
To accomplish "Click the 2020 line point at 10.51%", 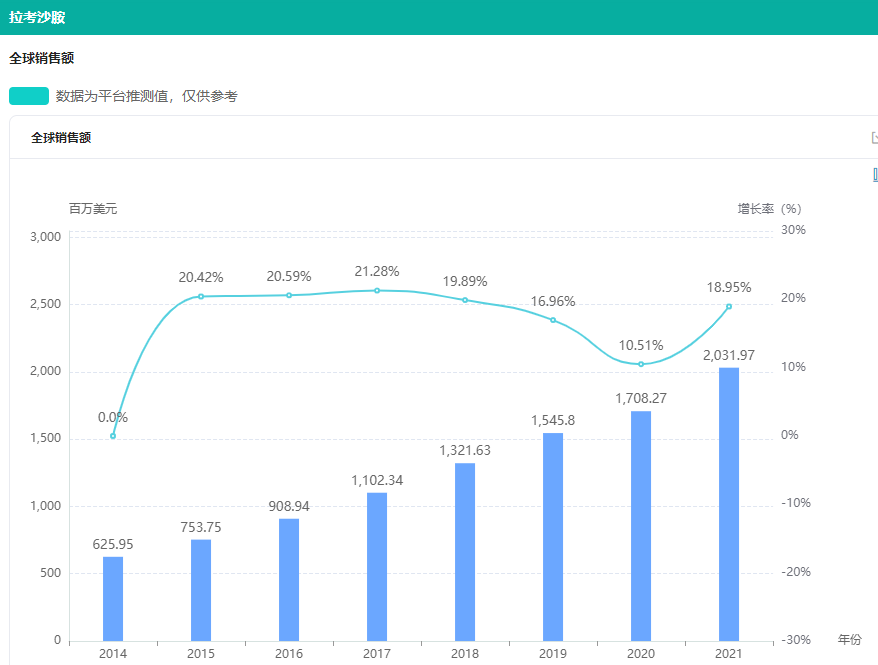I will [x=641, y=364].
